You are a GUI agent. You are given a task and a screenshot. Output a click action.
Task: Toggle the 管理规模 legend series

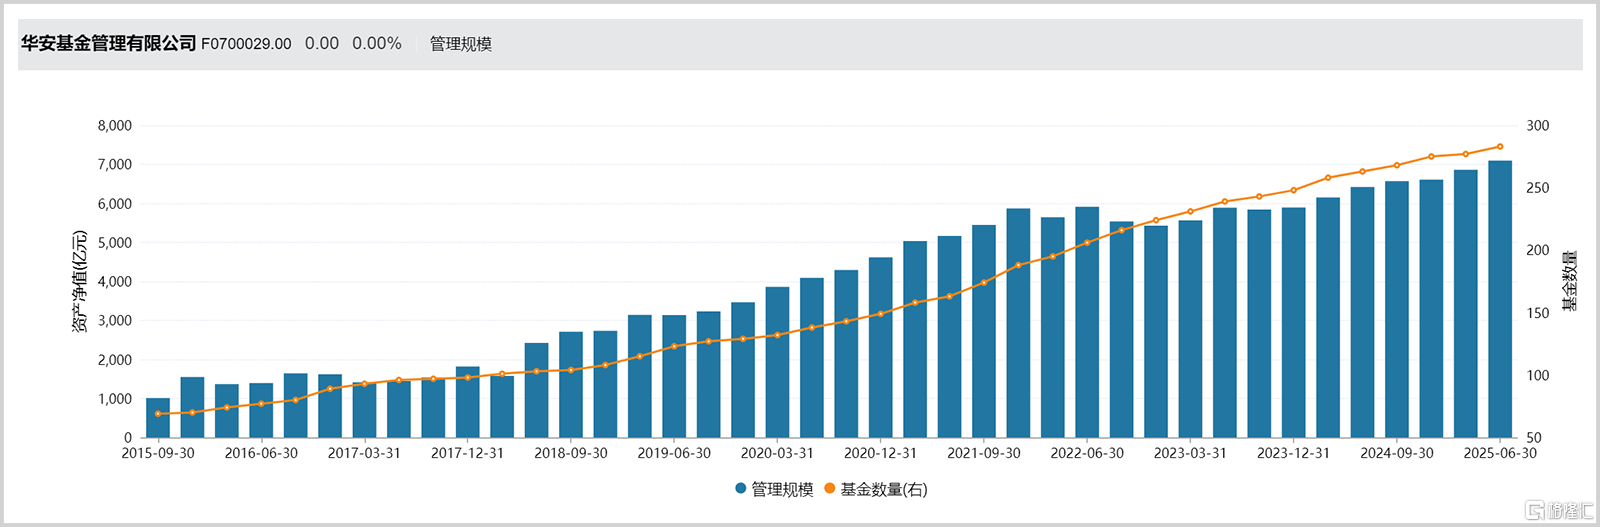774,489
